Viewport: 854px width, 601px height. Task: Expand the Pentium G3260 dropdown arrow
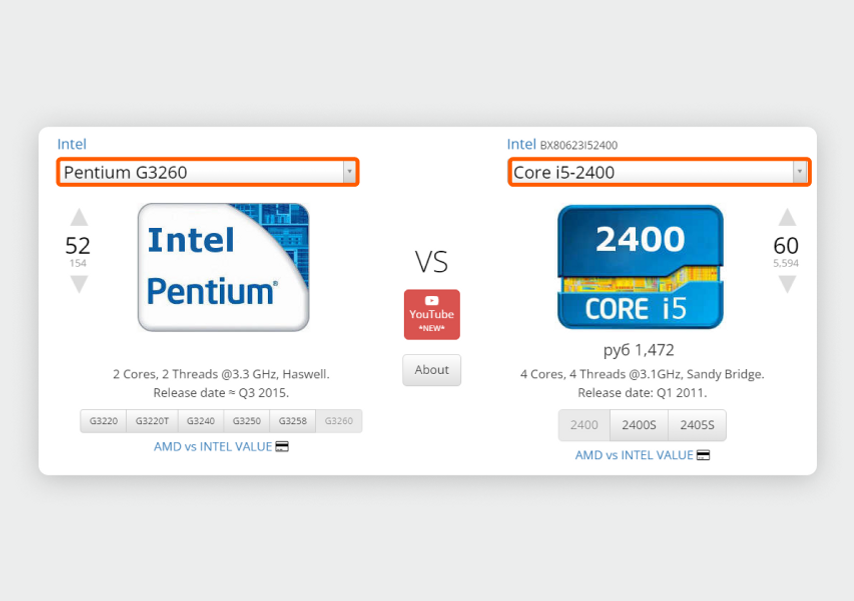tap(350, 172)
